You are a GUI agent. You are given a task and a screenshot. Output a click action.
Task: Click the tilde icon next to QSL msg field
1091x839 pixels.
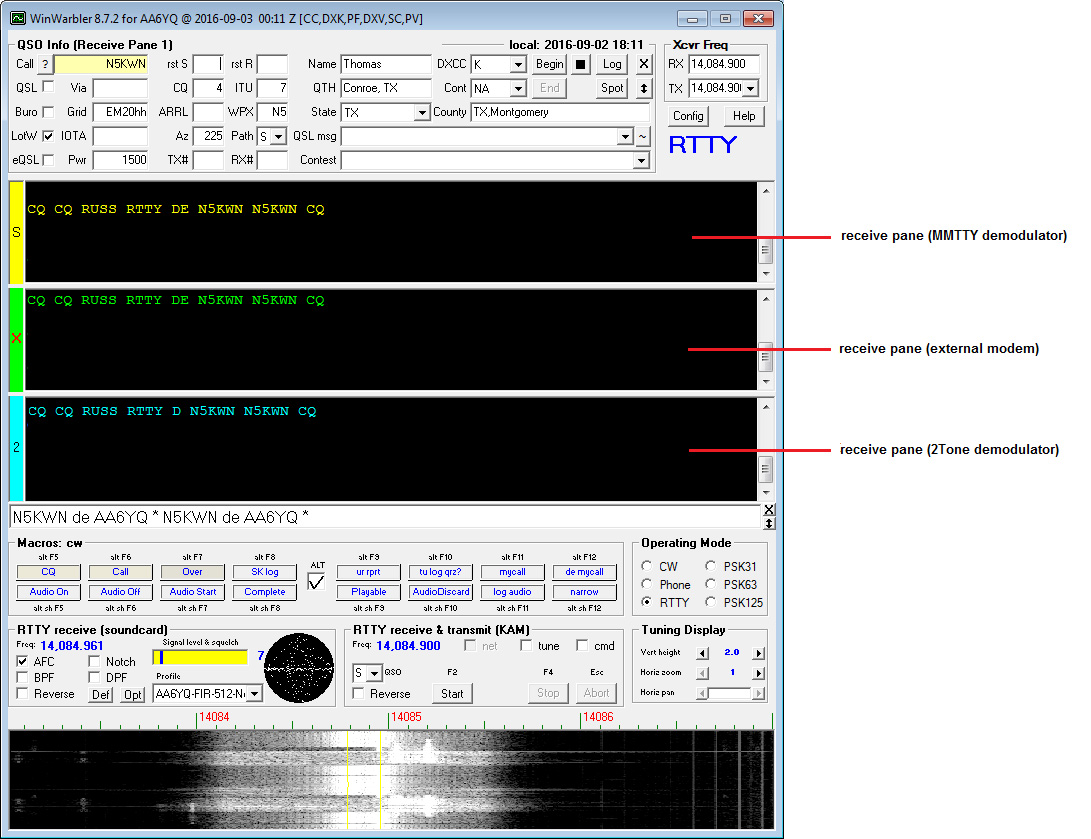click(644, 136)
